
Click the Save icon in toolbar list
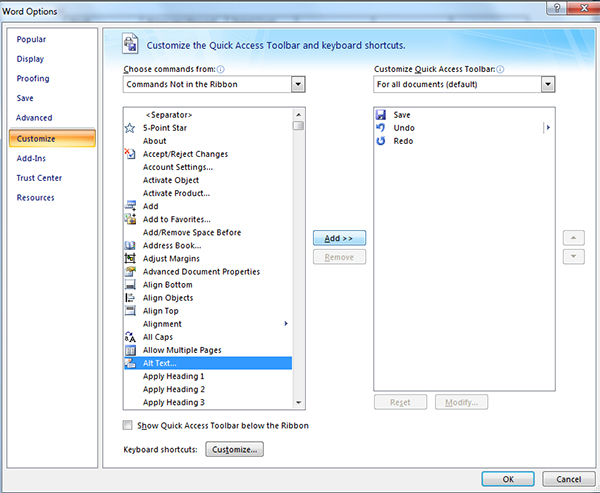pyautogui.click(x=380, y=115)
